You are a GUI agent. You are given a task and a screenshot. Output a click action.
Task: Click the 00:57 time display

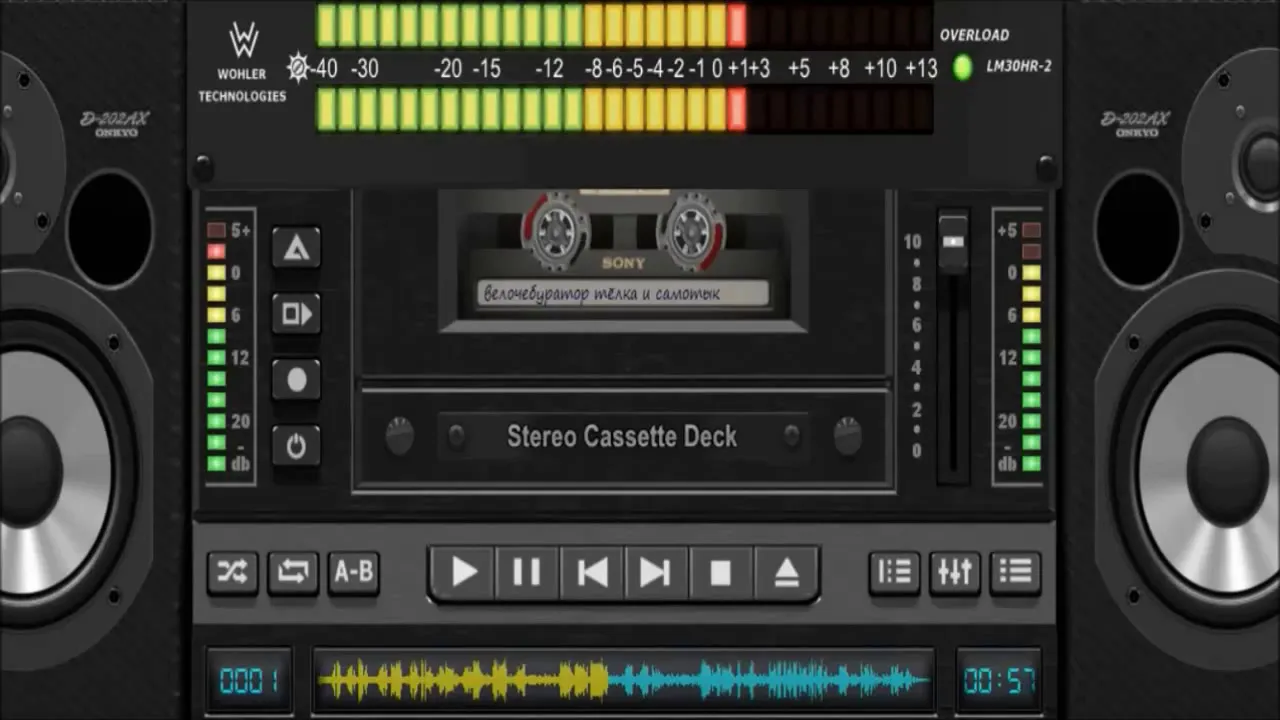[x=998, y=681]
